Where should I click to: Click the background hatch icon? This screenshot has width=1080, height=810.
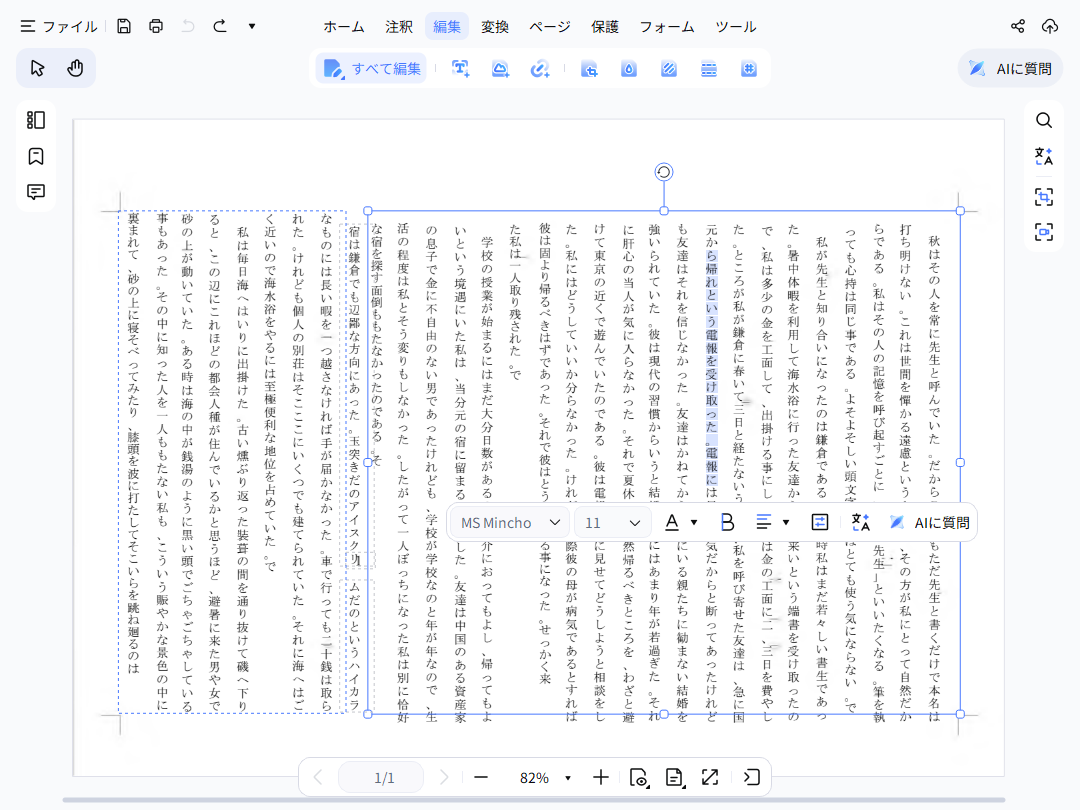tap(669, 69)
